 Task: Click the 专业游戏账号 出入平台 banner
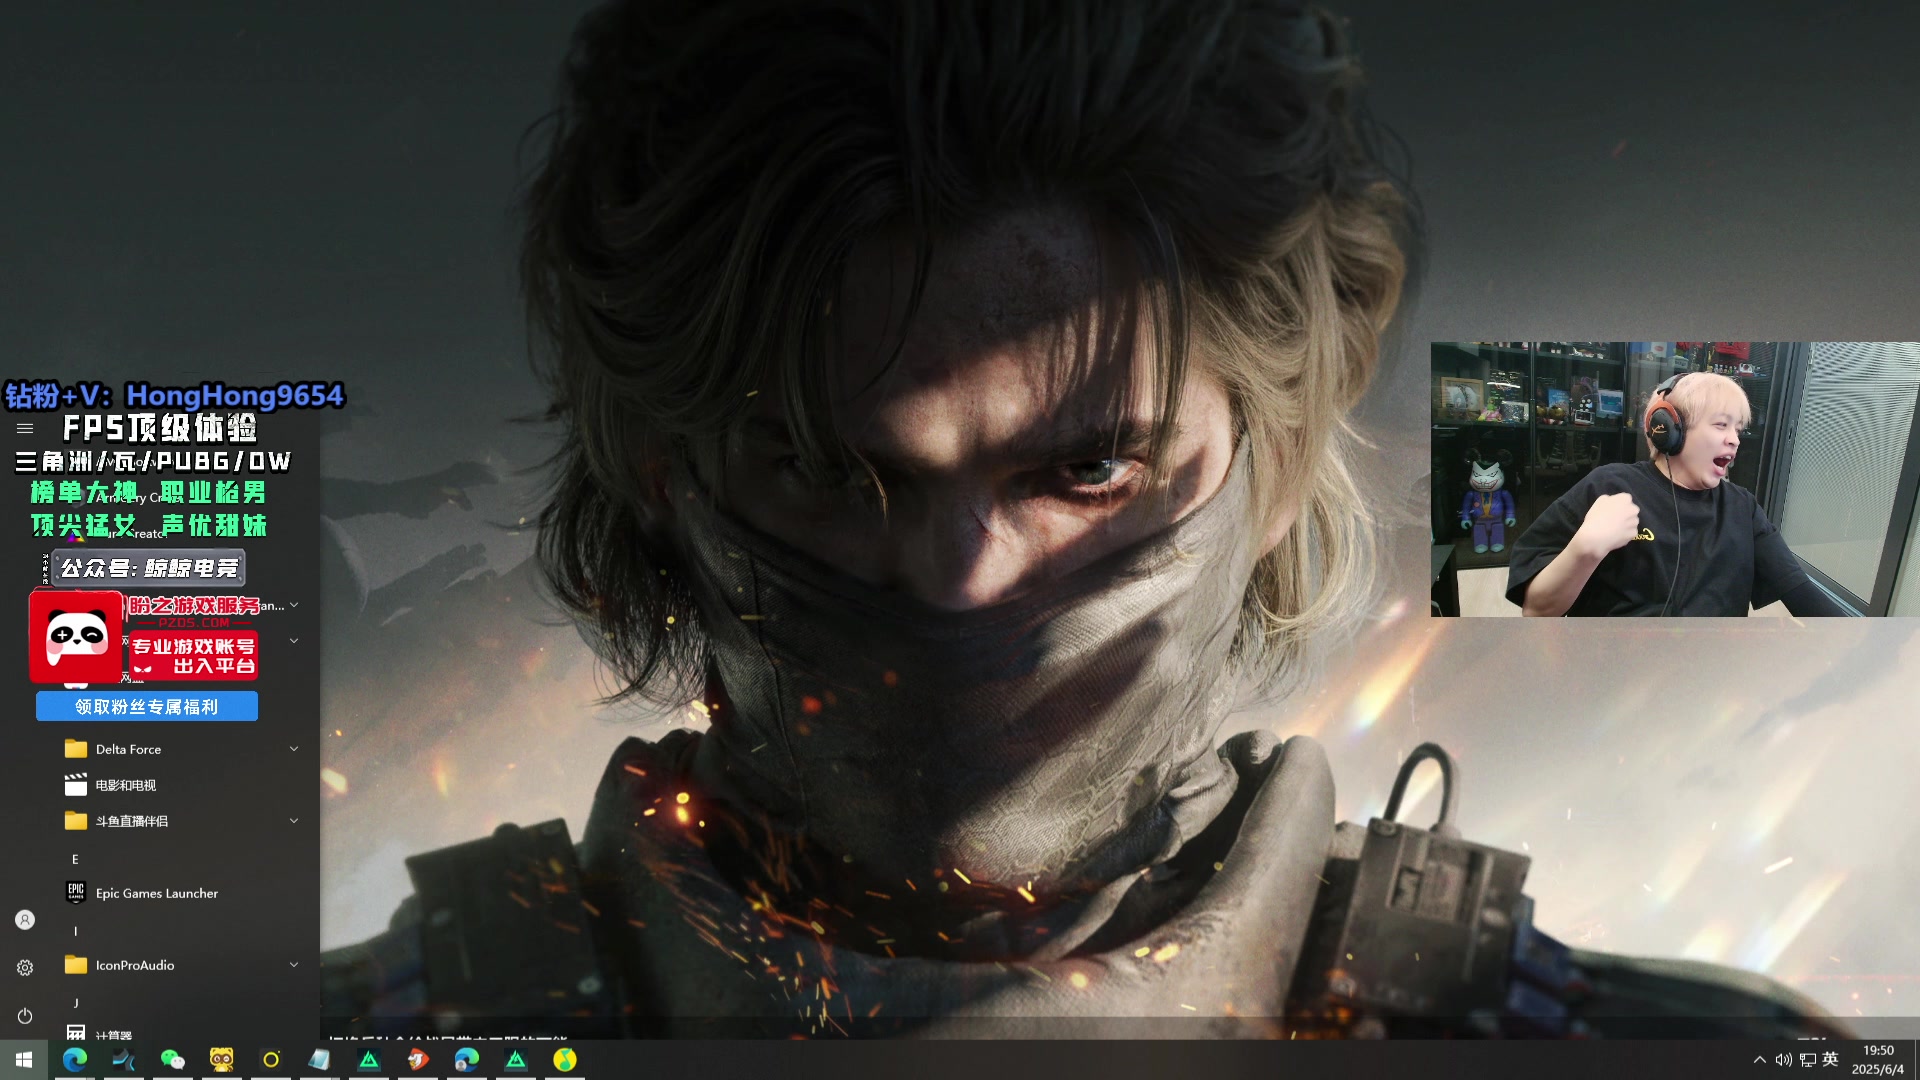pyautogui.click(x=194, y=656)
